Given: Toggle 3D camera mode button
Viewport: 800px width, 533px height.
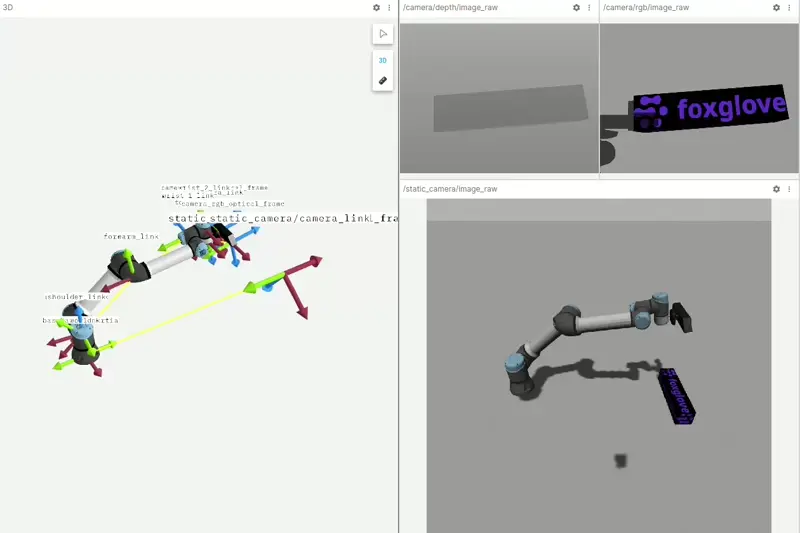Looking at the screenshot, I should [382, 60].
